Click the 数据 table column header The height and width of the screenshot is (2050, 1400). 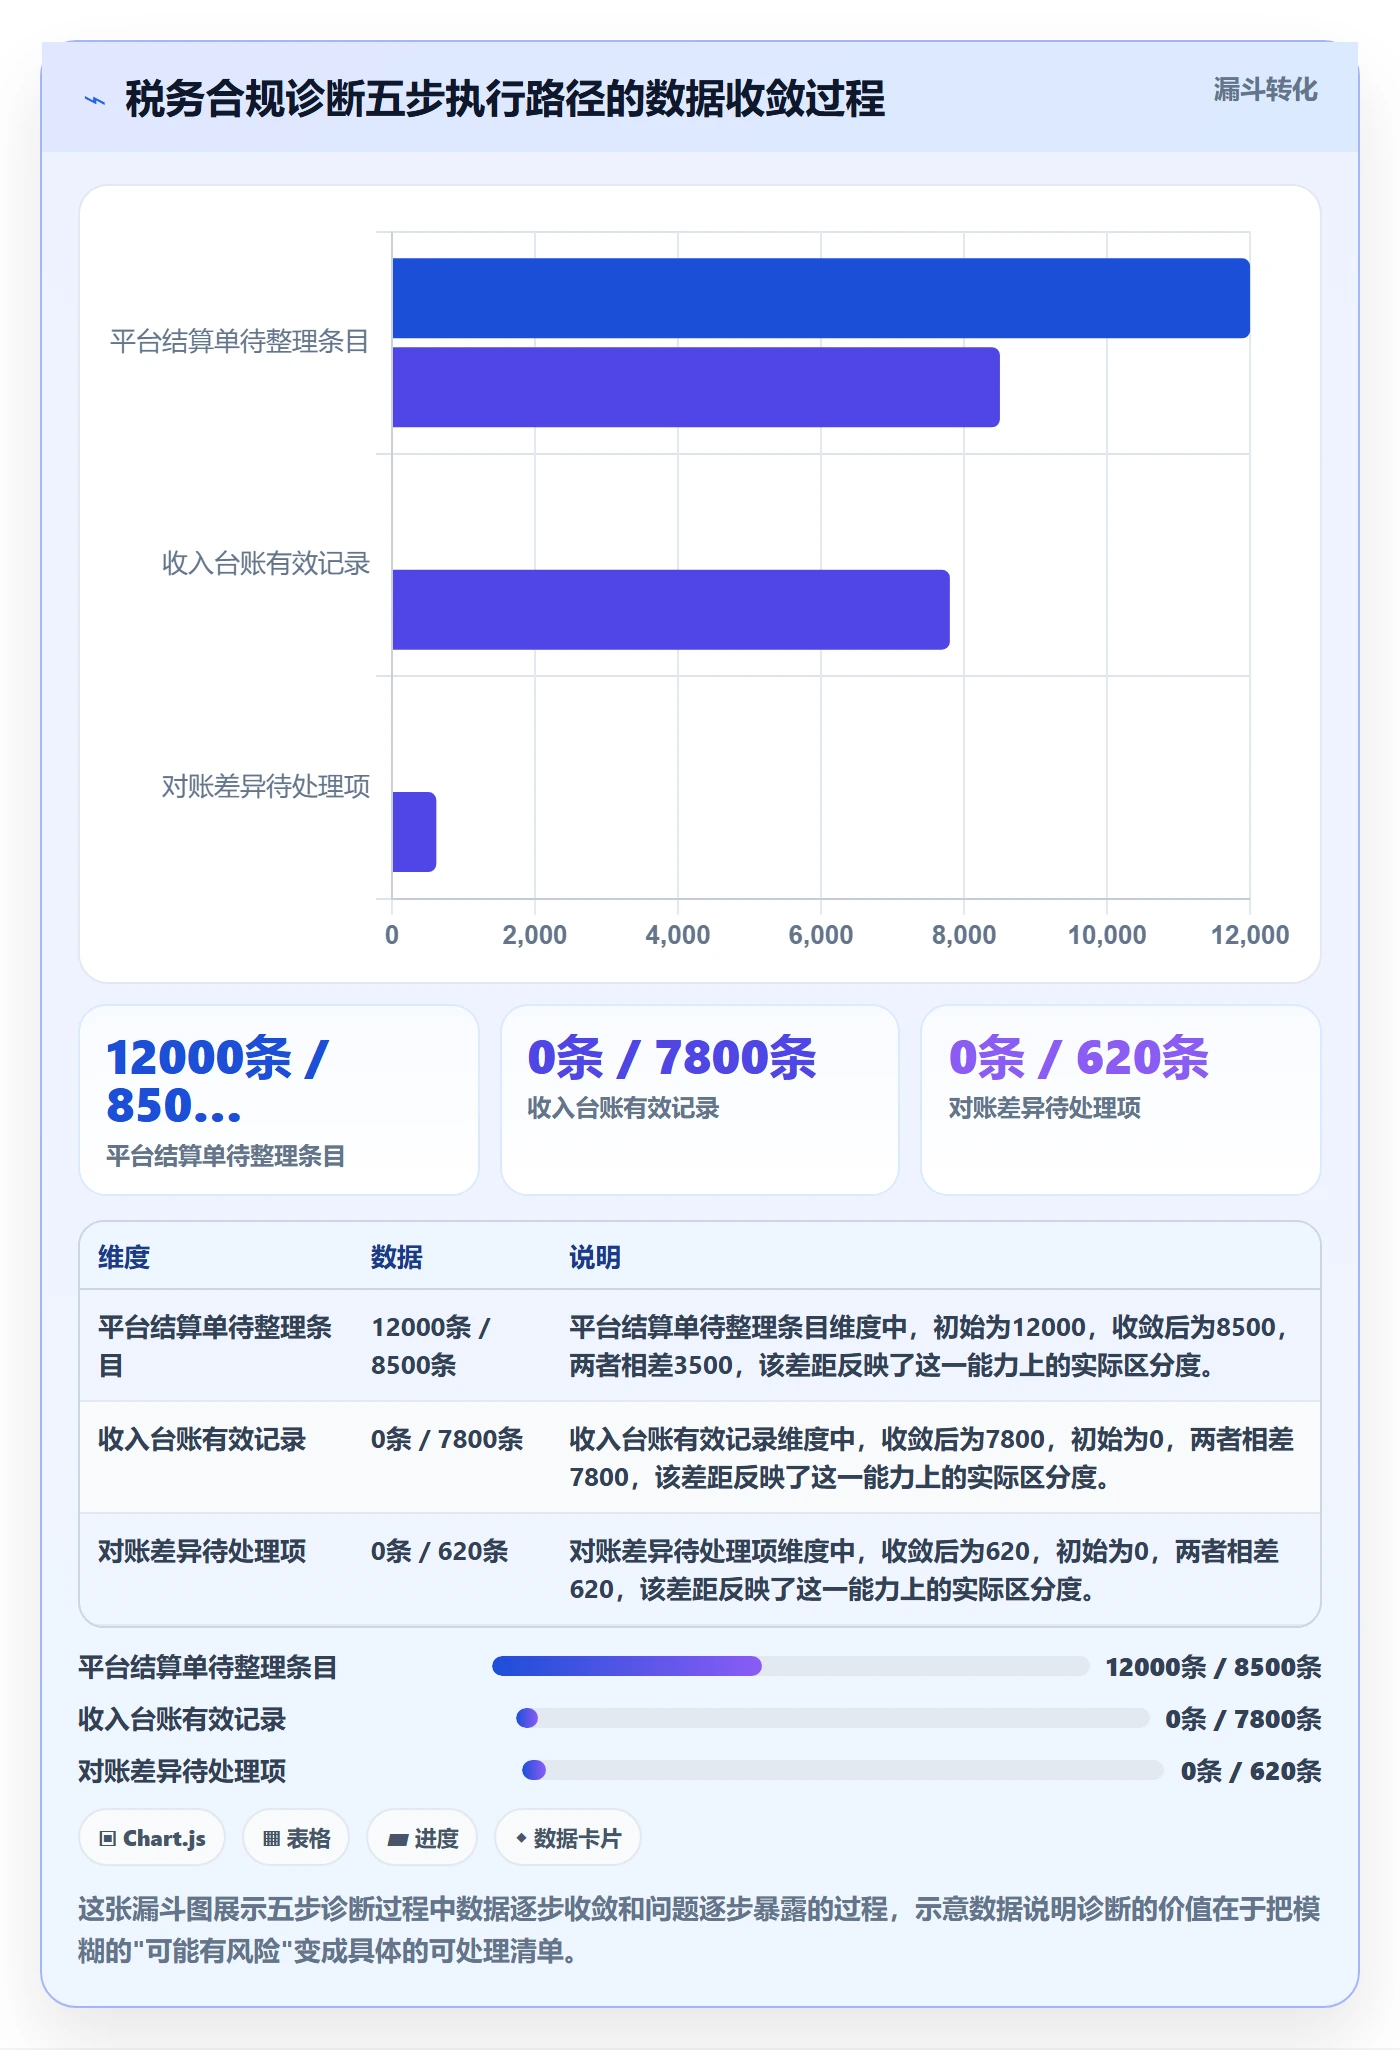(x=397, y=1257)
